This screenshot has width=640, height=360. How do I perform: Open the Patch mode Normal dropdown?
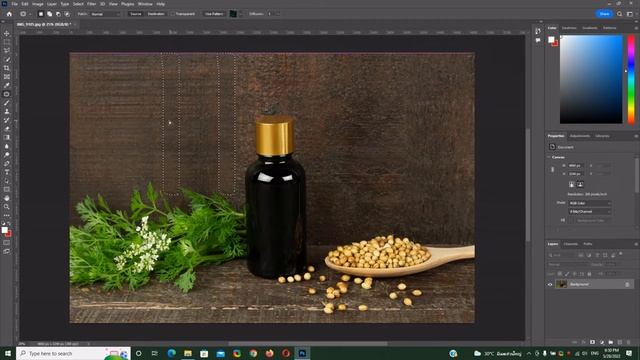tap(105, 14)
